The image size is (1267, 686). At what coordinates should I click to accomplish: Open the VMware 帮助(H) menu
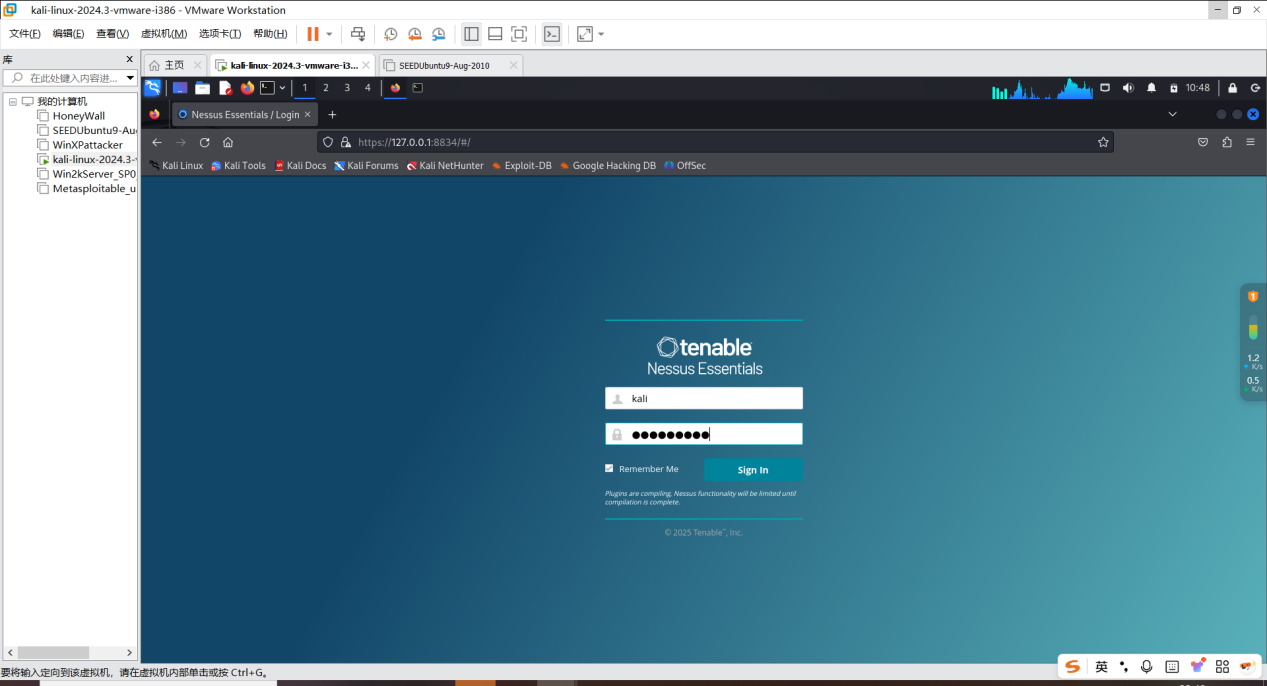(x=270, y=34)
